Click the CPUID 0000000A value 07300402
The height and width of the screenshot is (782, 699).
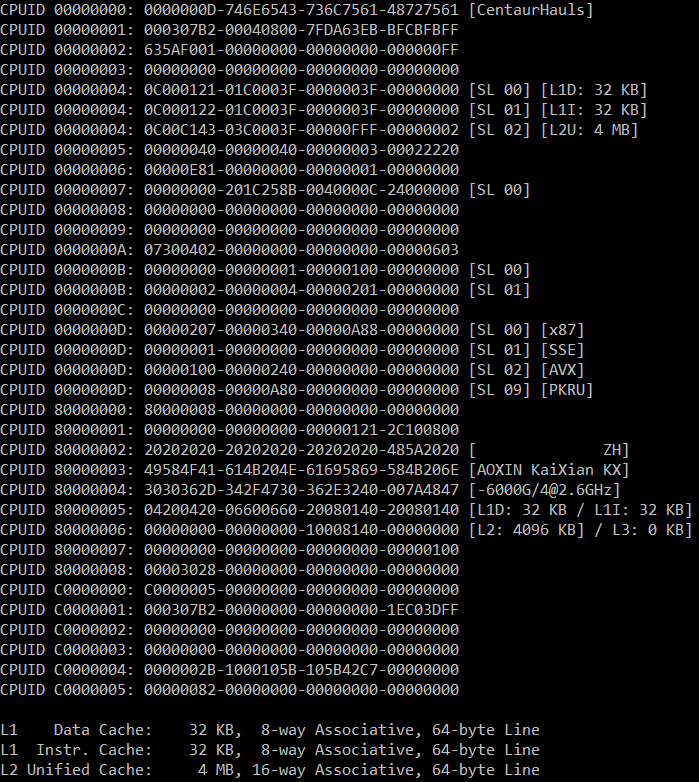click(179, 249)
